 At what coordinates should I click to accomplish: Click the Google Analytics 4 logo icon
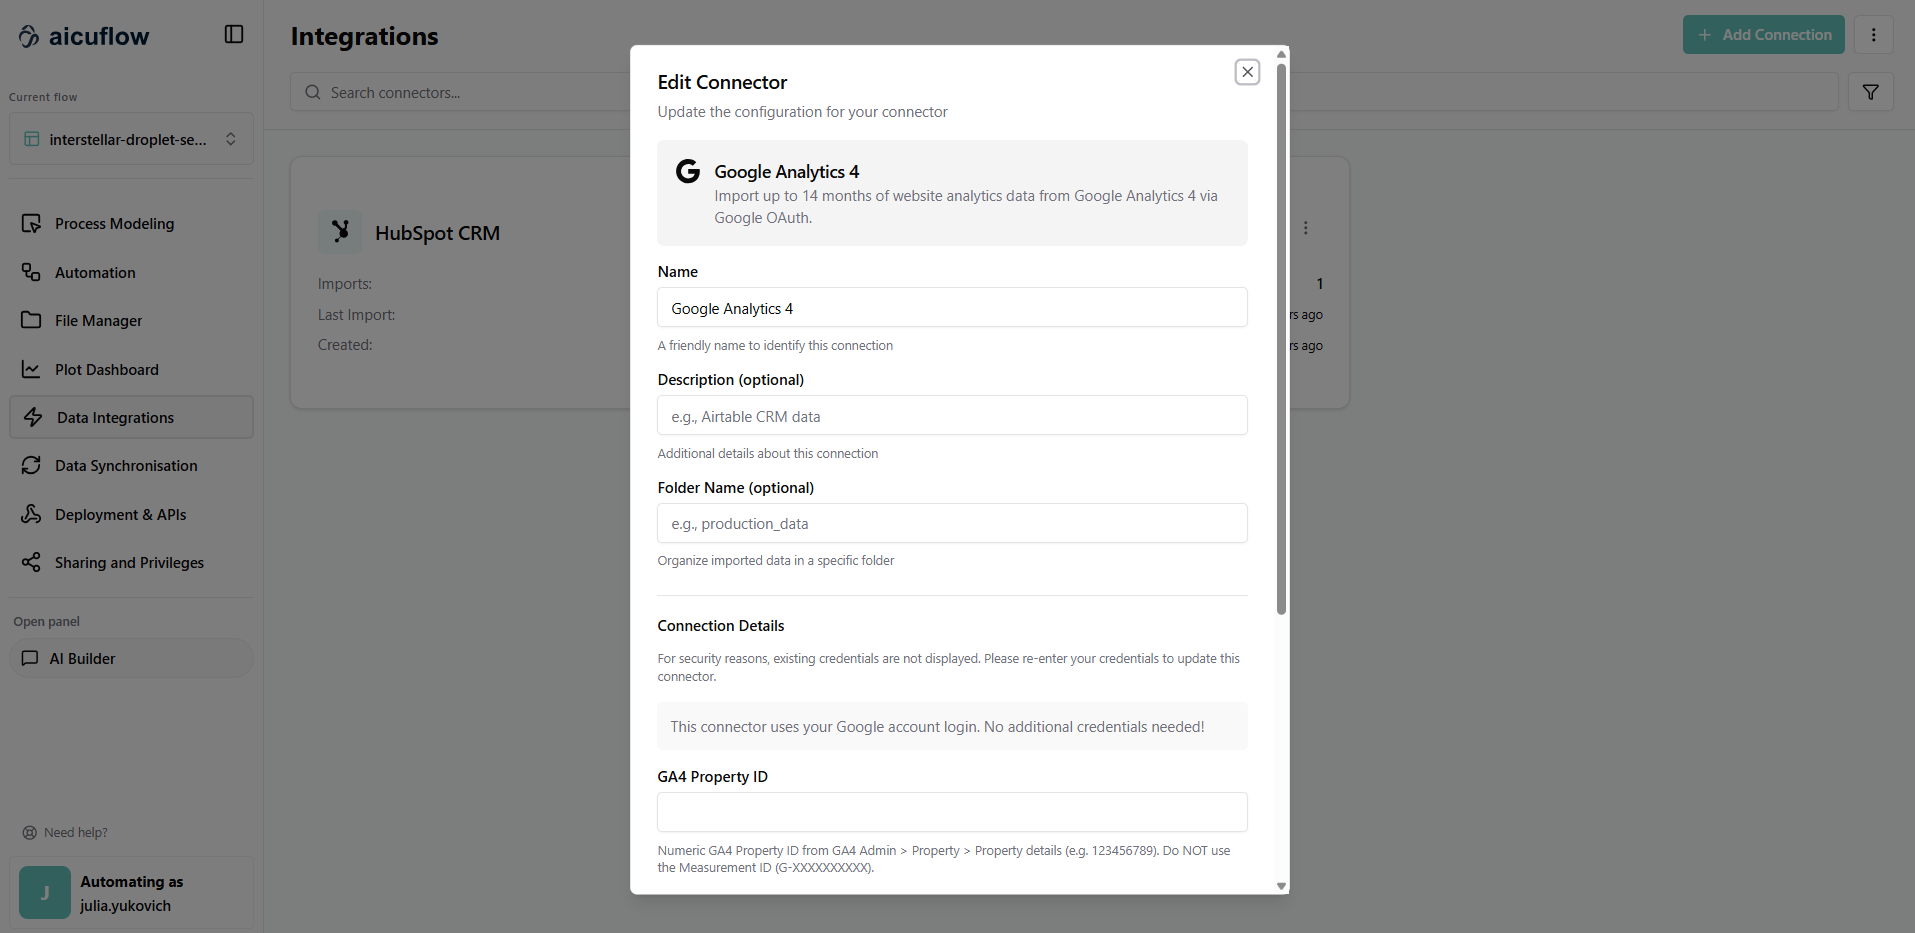688,172
